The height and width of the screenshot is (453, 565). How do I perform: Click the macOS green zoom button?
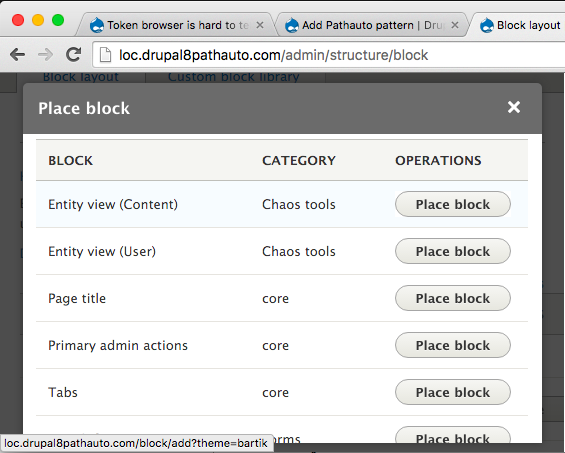coord(58,20)
